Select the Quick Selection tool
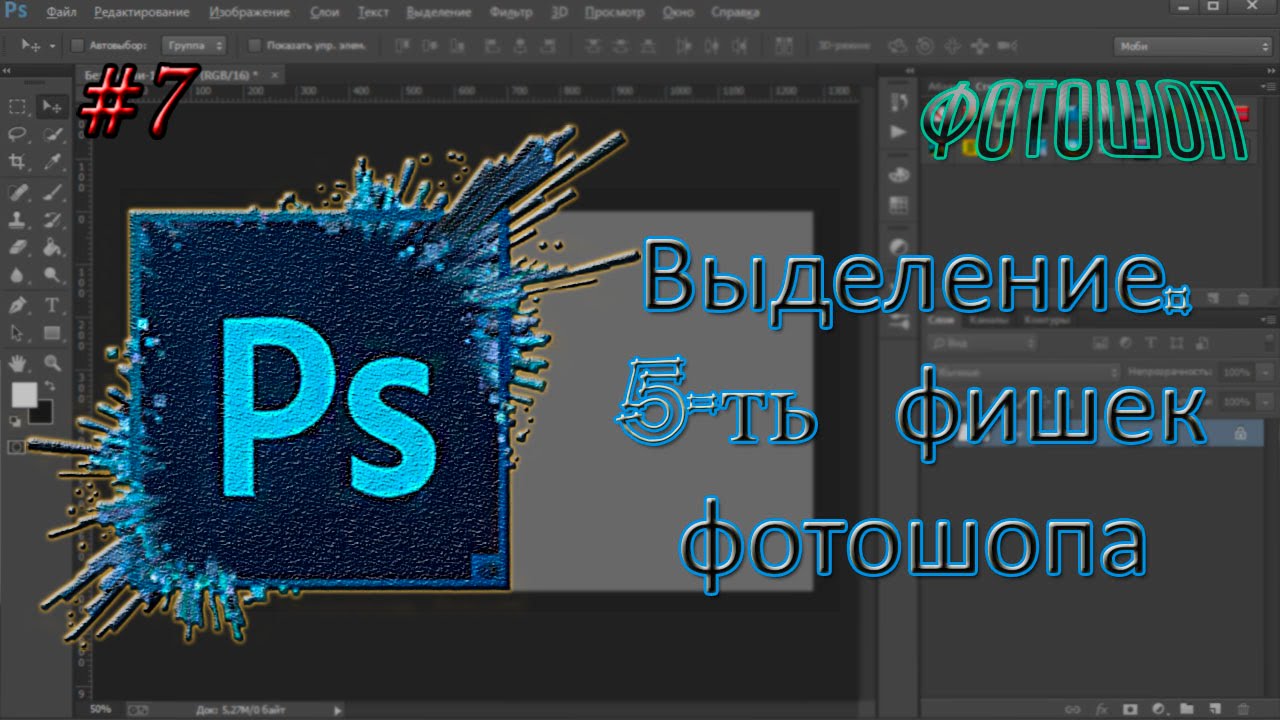The width and height of the screenshot is (1280, 720). [51, 134]
